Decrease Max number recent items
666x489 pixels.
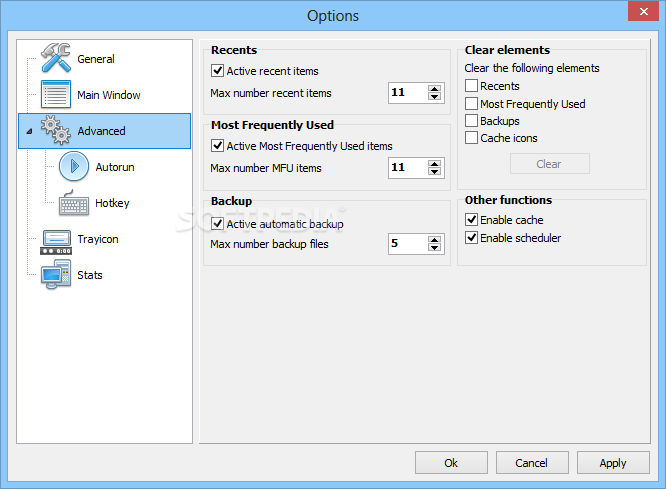coord(434,96)
